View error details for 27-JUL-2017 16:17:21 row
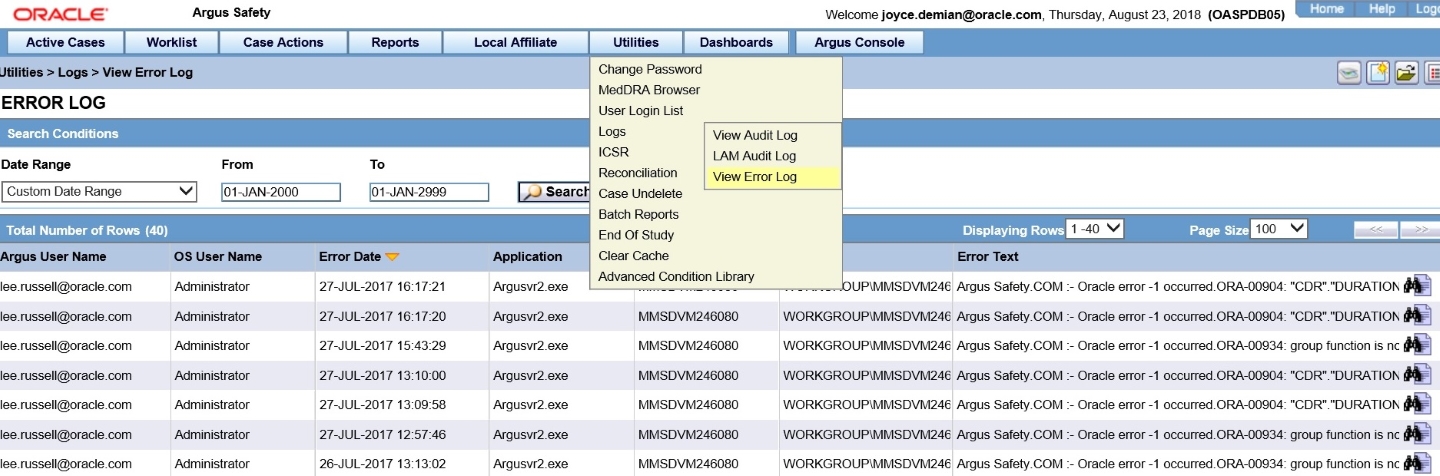Screen dimensions: 1440x476 pyautogui.click(x=1417, y=286)
